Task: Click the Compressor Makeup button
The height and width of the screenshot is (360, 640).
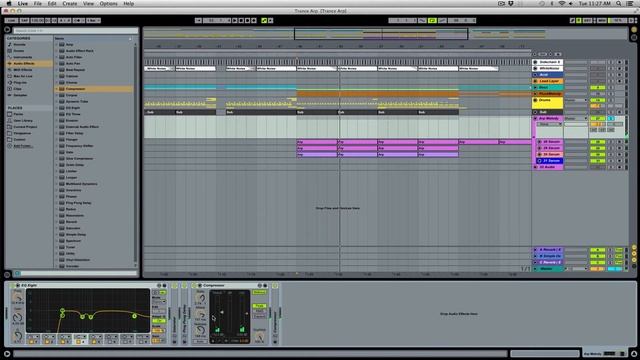Action: click(259, 292)
